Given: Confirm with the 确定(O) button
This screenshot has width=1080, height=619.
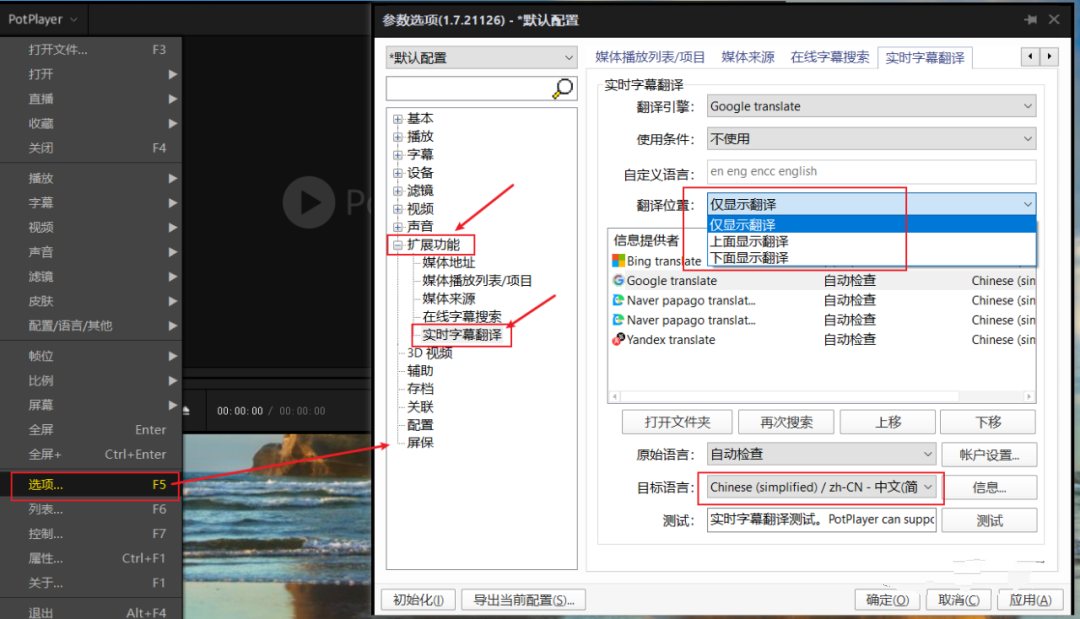Looking at the screenshot, I should coord(887,600).
